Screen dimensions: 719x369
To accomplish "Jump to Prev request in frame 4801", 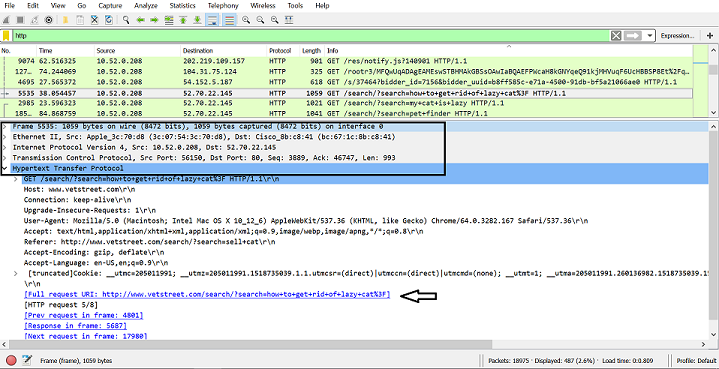I will (83, 315).
